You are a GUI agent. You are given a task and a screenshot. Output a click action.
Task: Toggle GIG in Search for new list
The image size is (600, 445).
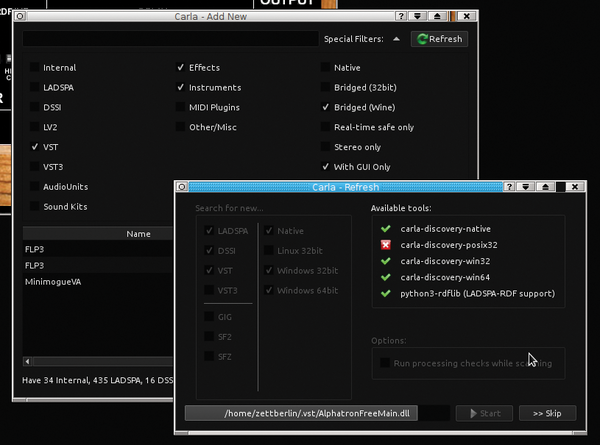(209, 317)
